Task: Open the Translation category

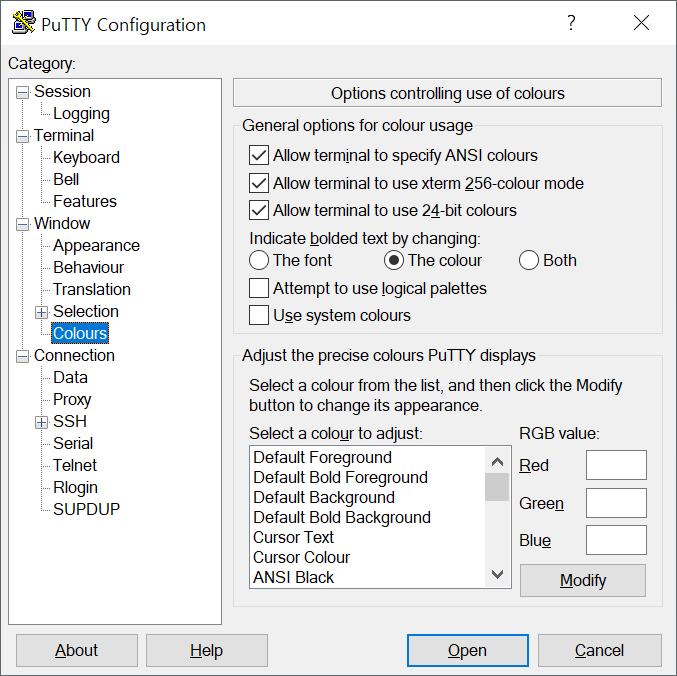Action: coord(92,290)
